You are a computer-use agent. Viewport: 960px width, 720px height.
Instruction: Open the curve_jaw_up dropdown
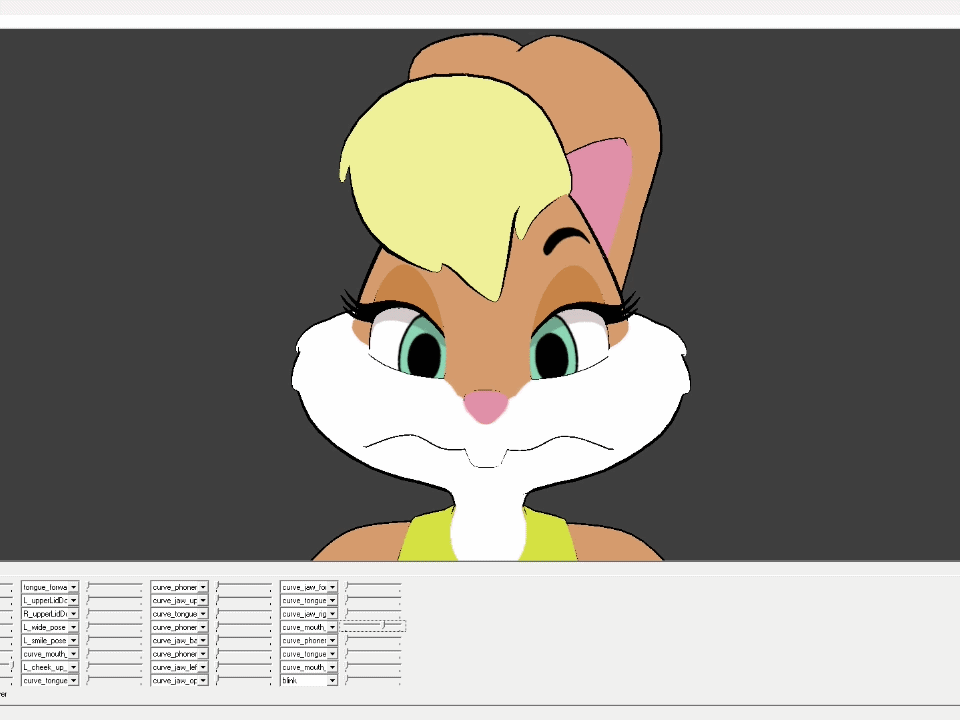tap(179, 600)
